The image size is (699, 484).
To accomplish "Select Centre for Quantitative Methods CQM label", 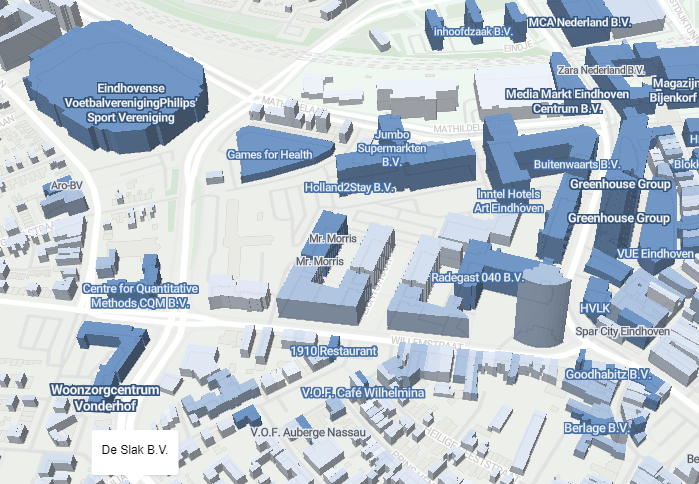I will [x=140, y=295].
